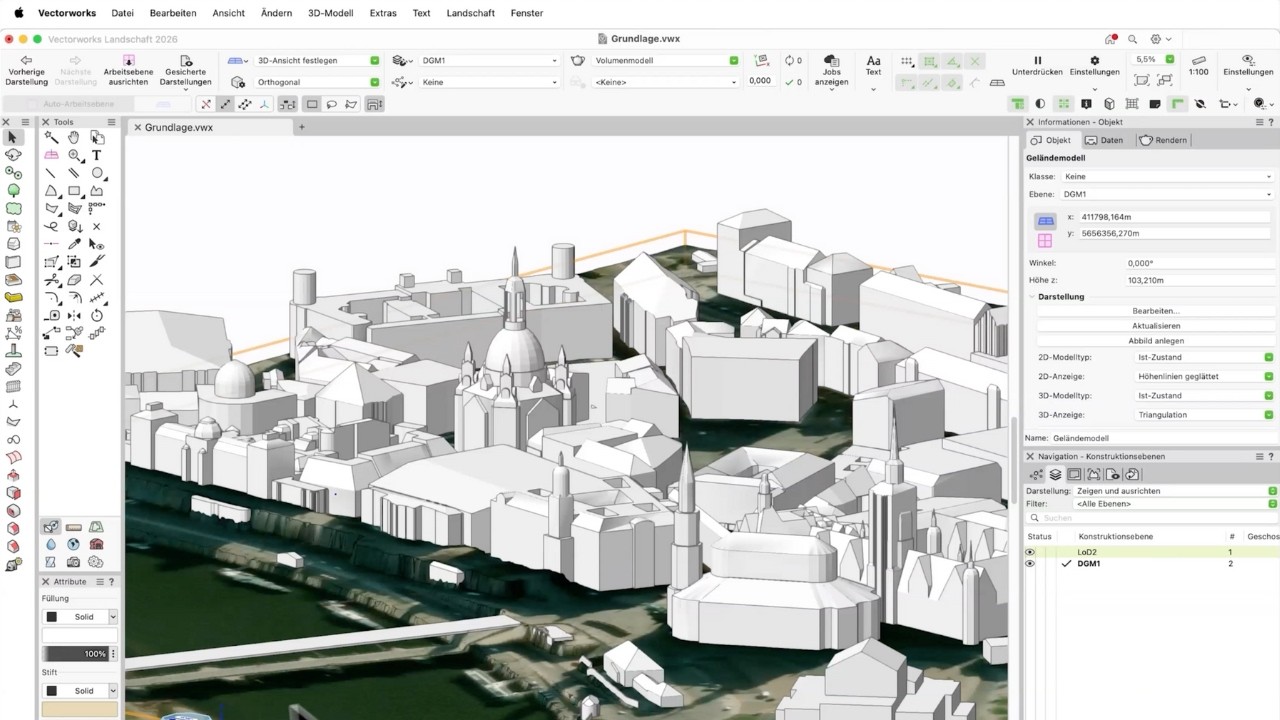Open snapping Einstellungen gear
This screenshot has height=720, width=1280.
point(1094,61)
